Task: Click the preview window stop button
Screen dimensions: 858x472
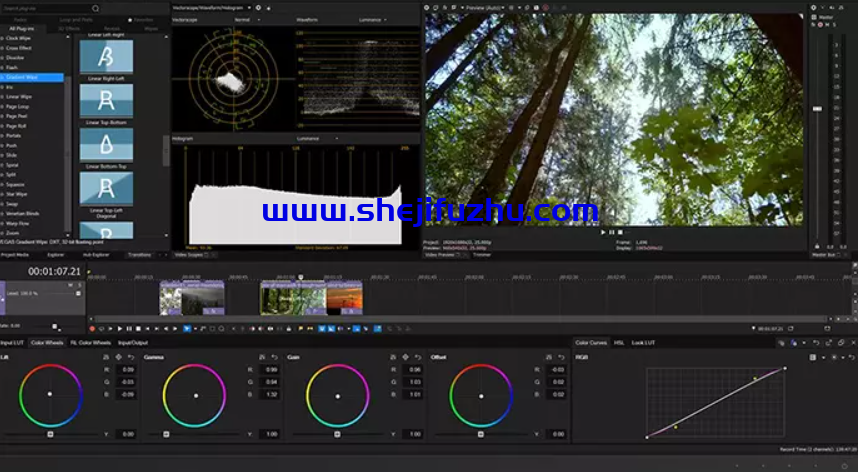Action: pos(620,232)
